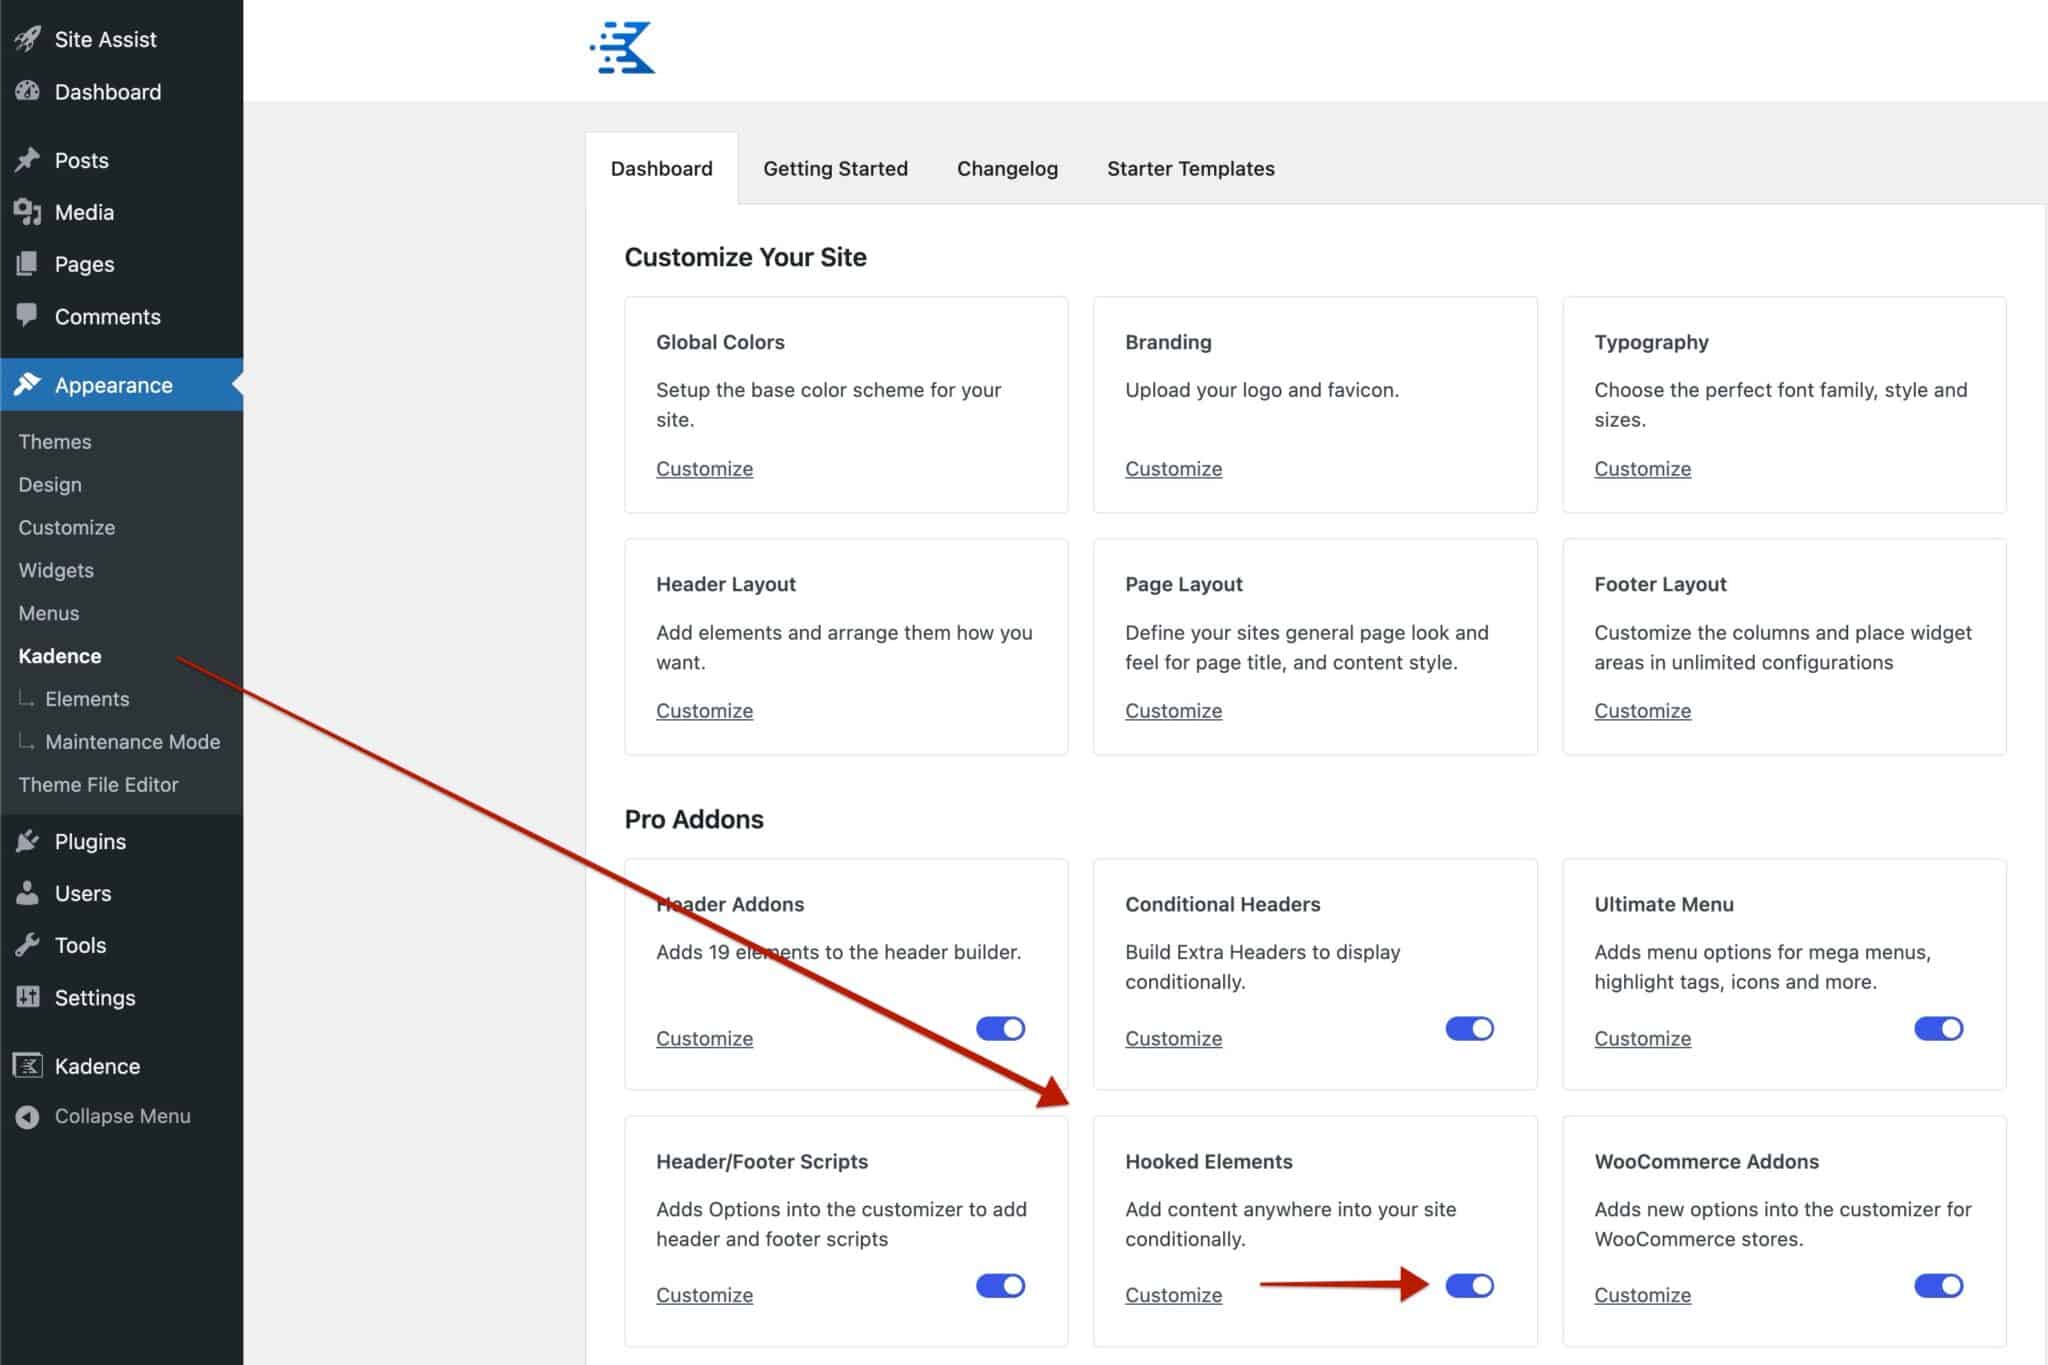Click the Kadence logo at page top
This screenshot has height=1365, width=2048.
(622, 46)
